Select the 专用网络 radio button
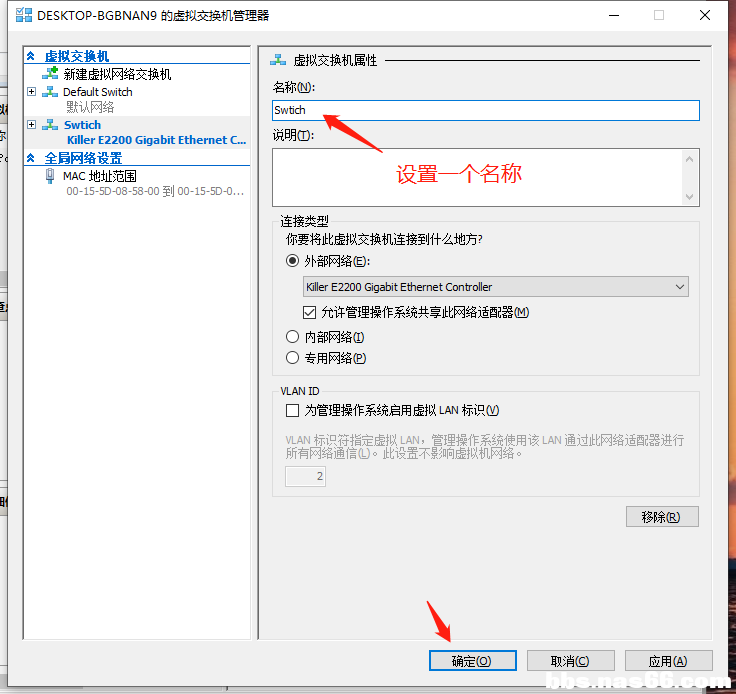Image resolution: width=736 pixels, height=694 pixels. 293,358
